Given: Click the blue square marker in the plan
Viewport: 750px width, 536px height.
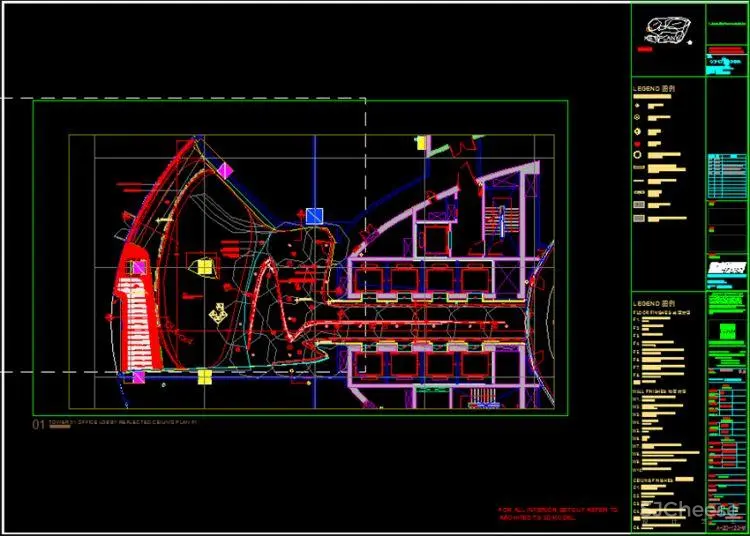Looking at the screenshot, I should 315,216.
